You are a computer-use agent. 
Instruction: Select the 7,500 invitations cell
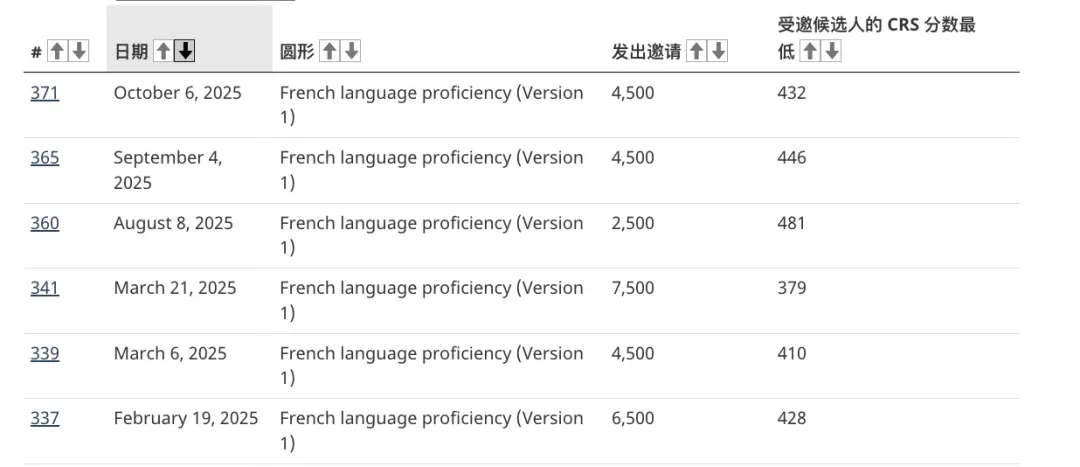[633, 288]
